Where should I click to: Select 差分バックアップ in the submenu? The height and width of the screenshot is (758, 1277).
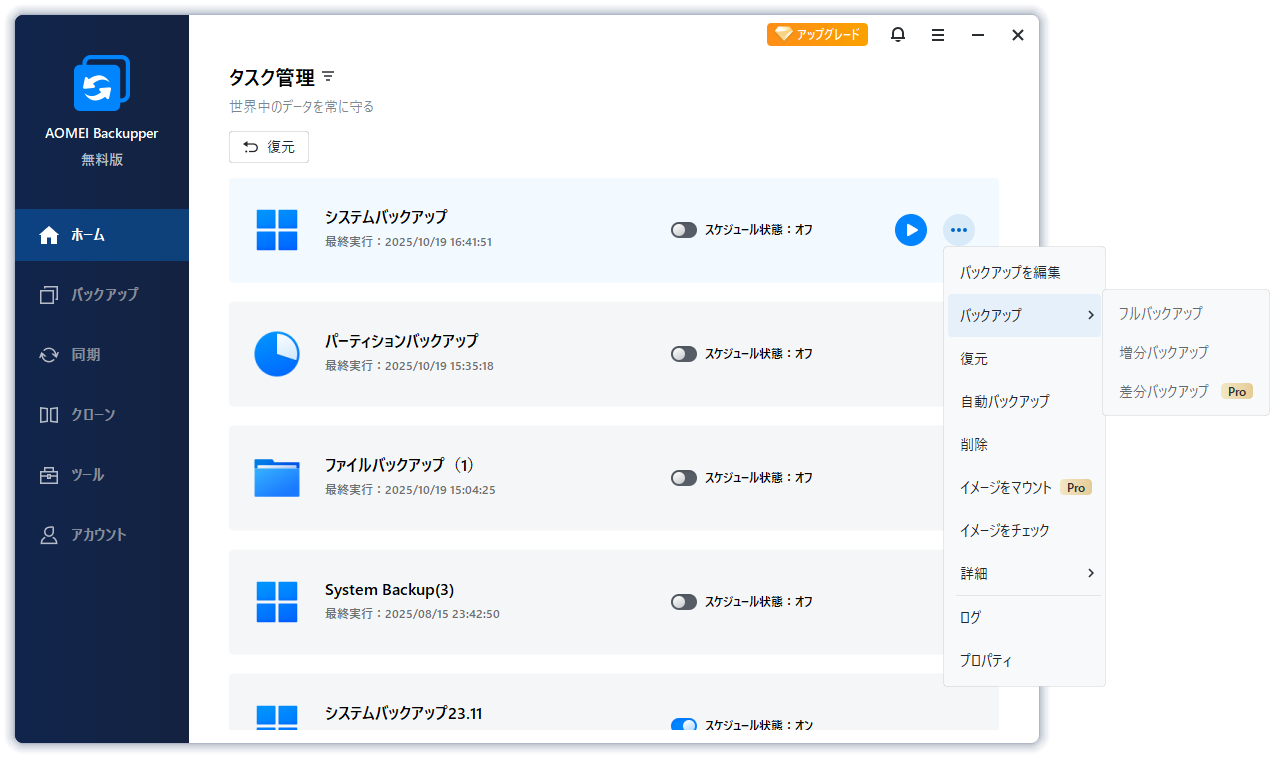pos(1185,391)
